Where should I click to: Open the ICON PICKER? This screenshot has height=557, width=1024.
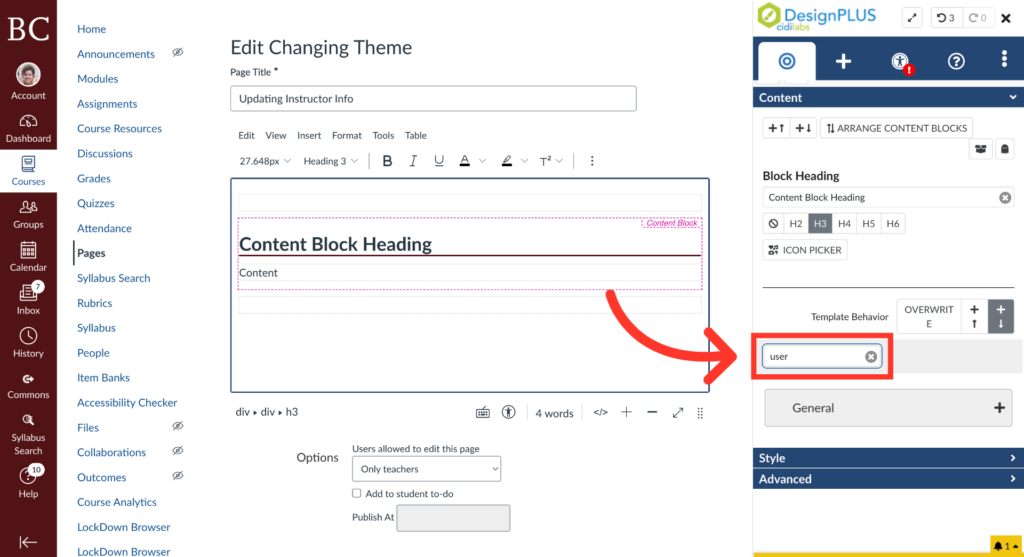pyautogui.click(x=805, y=250)
